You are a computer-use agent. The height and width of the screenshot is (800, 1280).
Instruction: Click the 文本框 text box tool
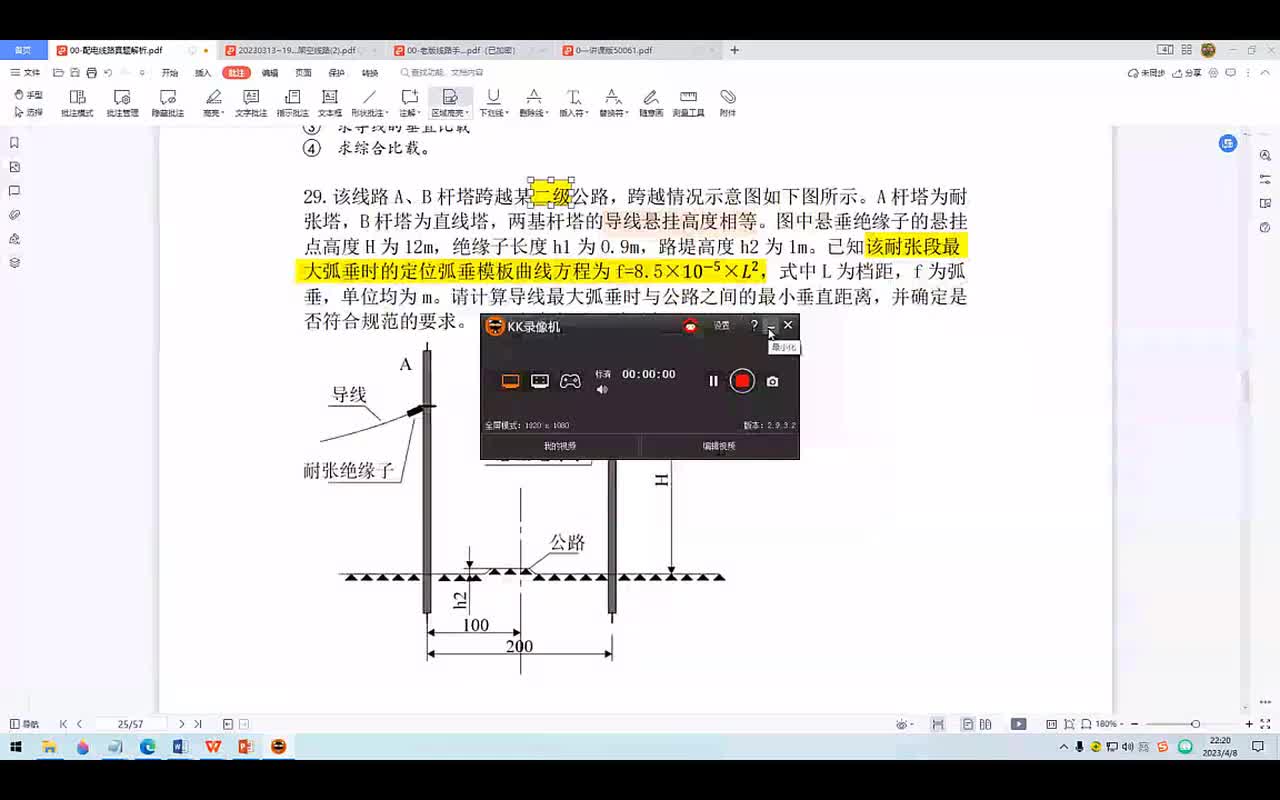329,102
